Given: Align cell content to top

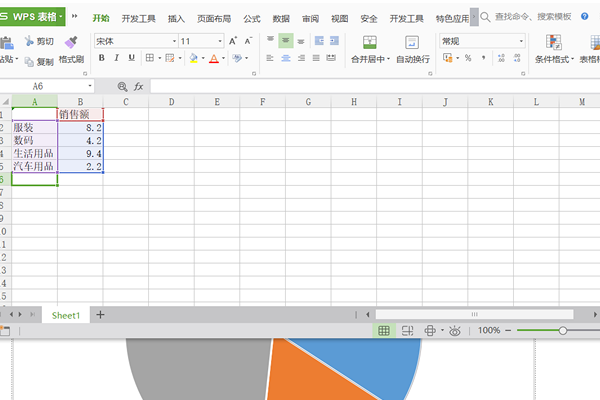Looking at the screenshot, I should coord(270,40).
